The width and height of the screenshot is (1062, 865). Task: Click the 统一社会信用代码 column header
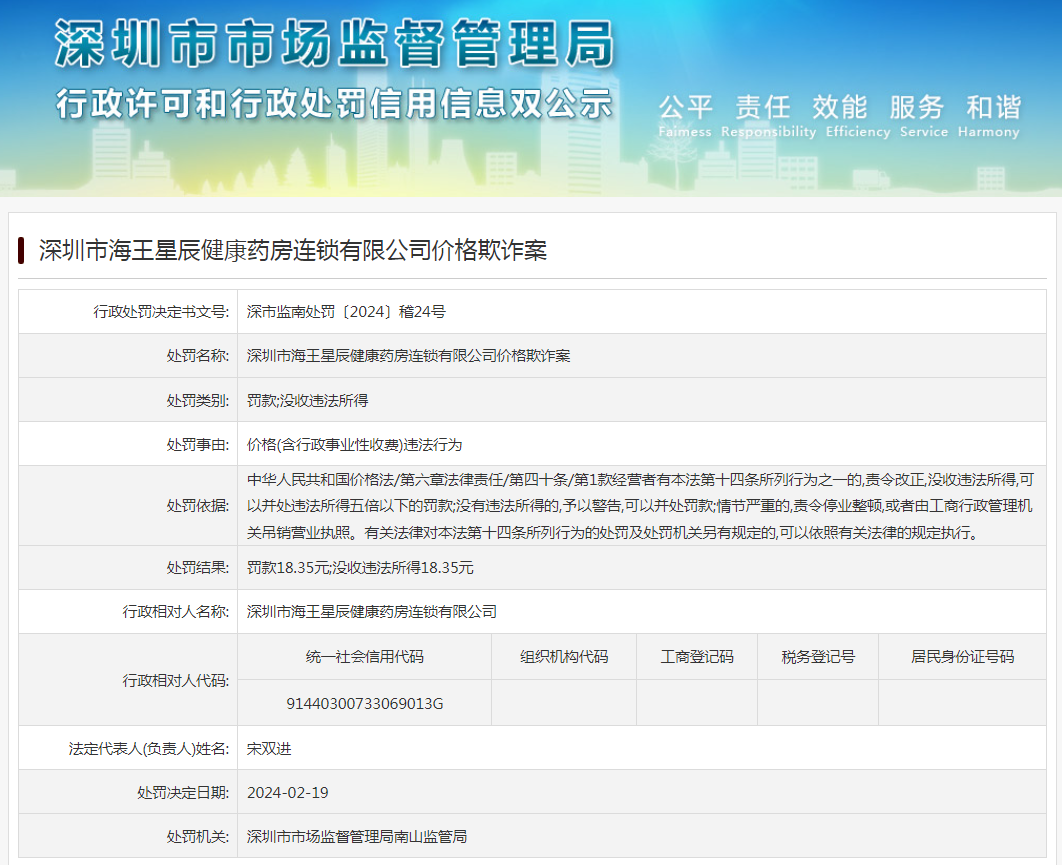pyautogui.click(x=364, y=656)
